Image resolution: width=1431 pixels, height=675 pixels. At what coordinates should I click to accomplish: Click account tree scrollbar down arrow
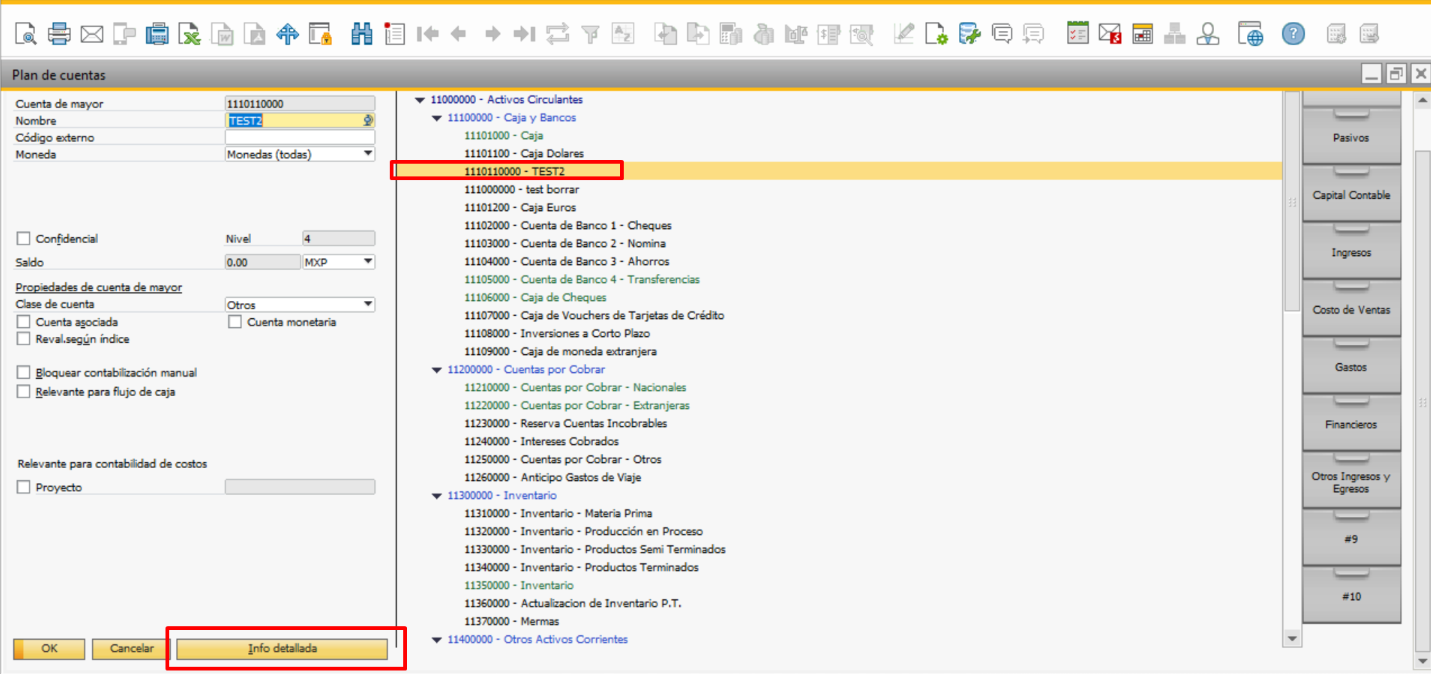click(1292, 638)
